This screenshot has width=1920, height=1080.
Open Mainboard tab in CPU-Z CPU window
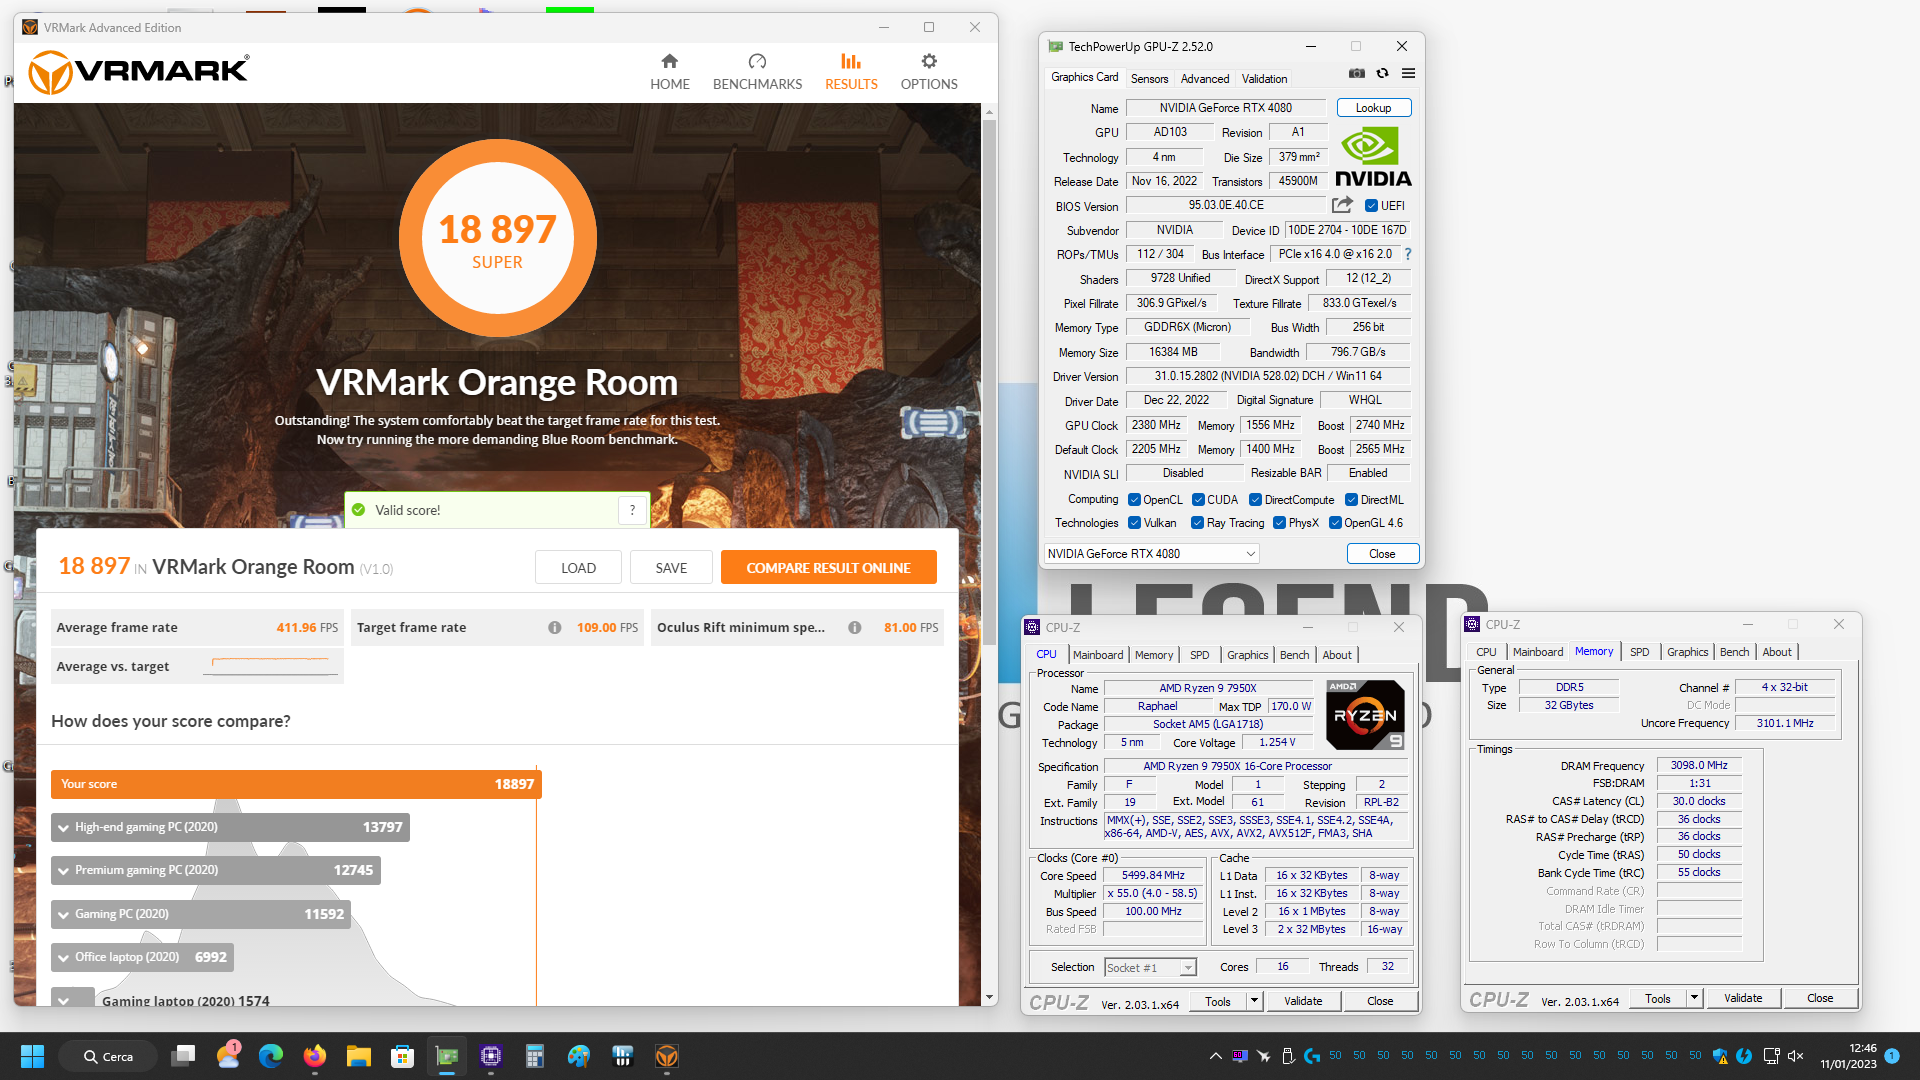(x=1098, y=655)
